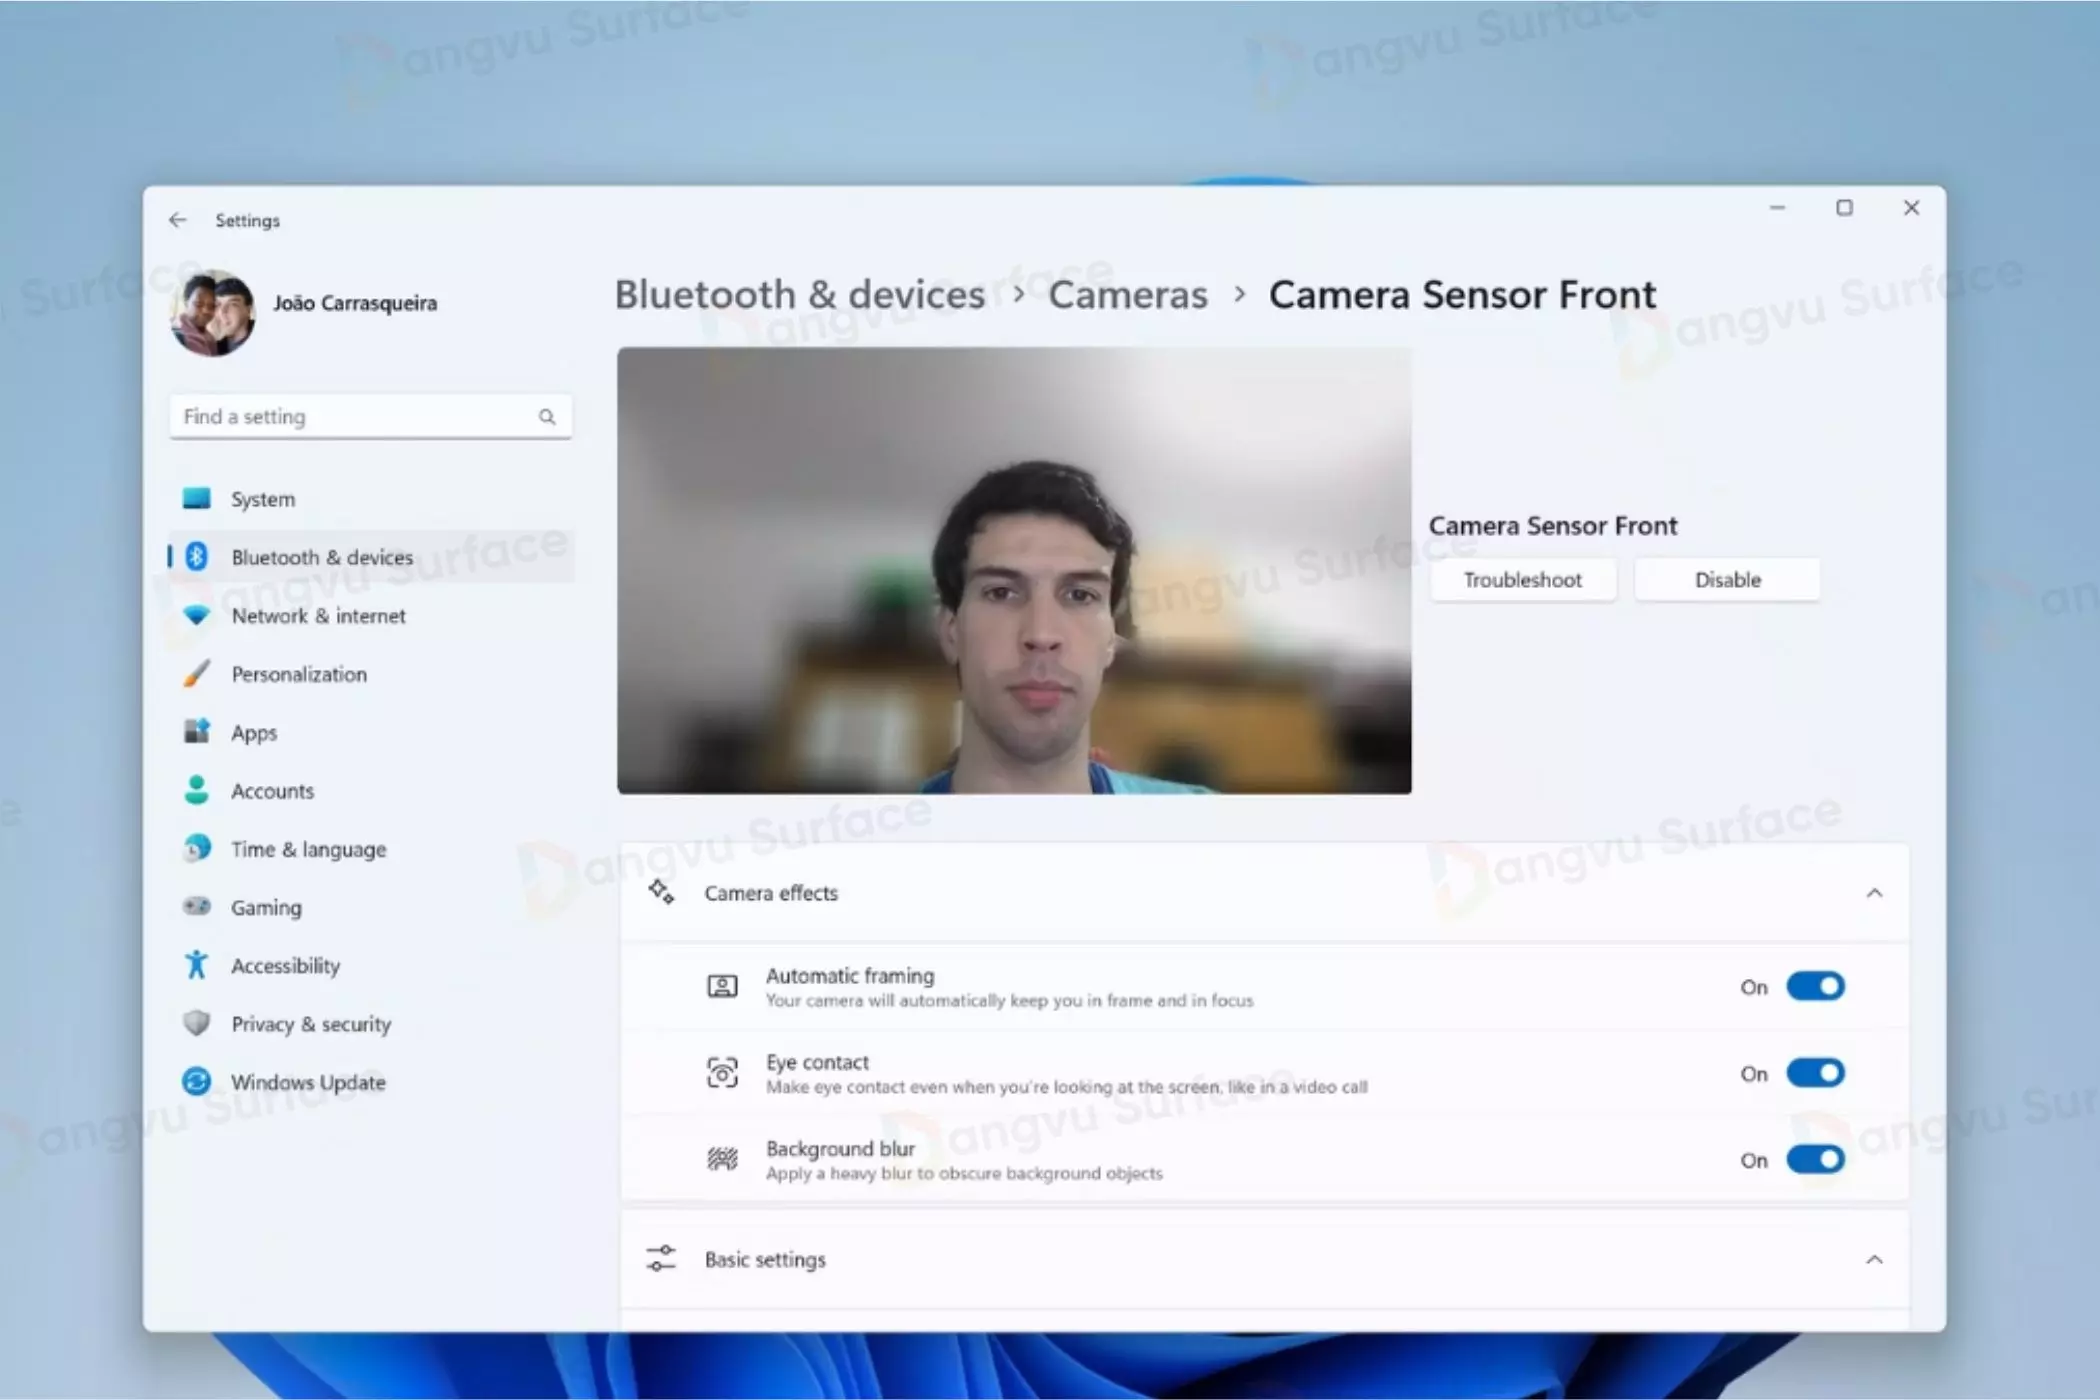This screenshot has width=2100, height=1400.
Task: Select Bluetooth & devices in sidebar
Action: pos(371,557)
